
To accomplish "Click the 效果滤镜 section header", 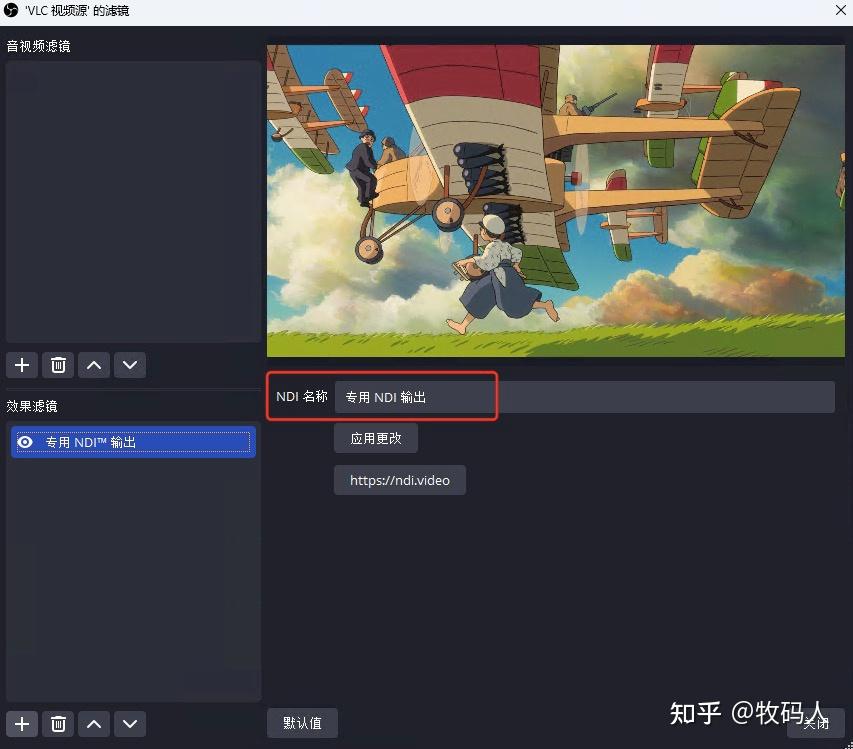I will [34, 406].
